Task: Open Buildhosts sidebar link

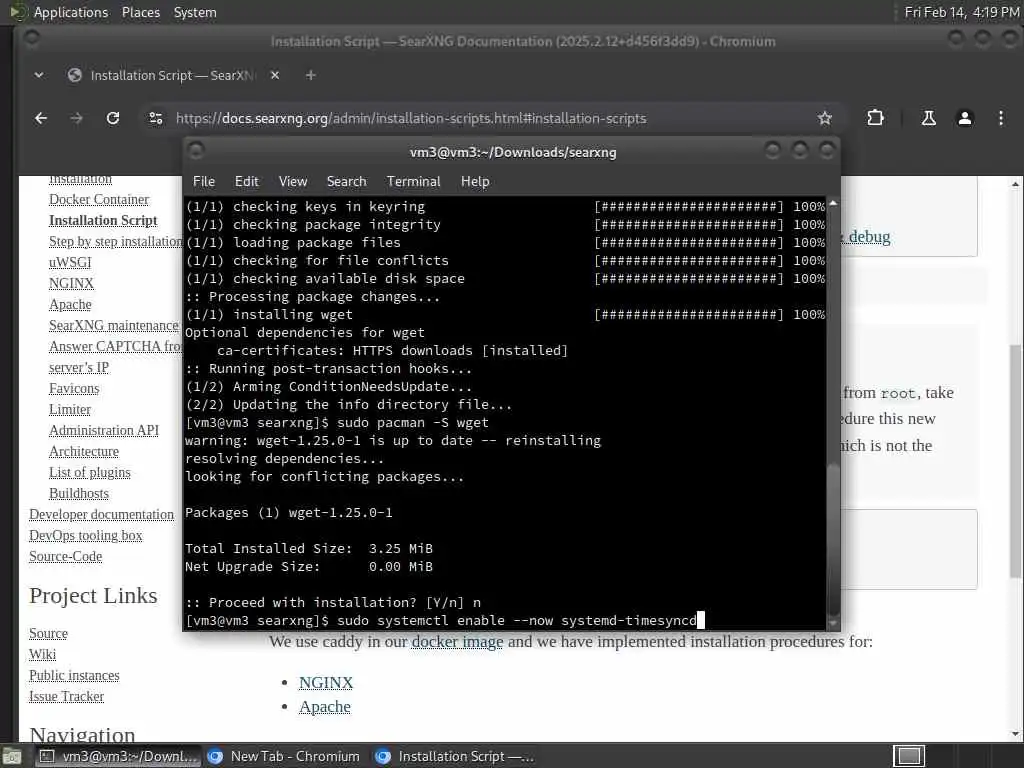Action: pyautogui.click(x=78, y=493)
